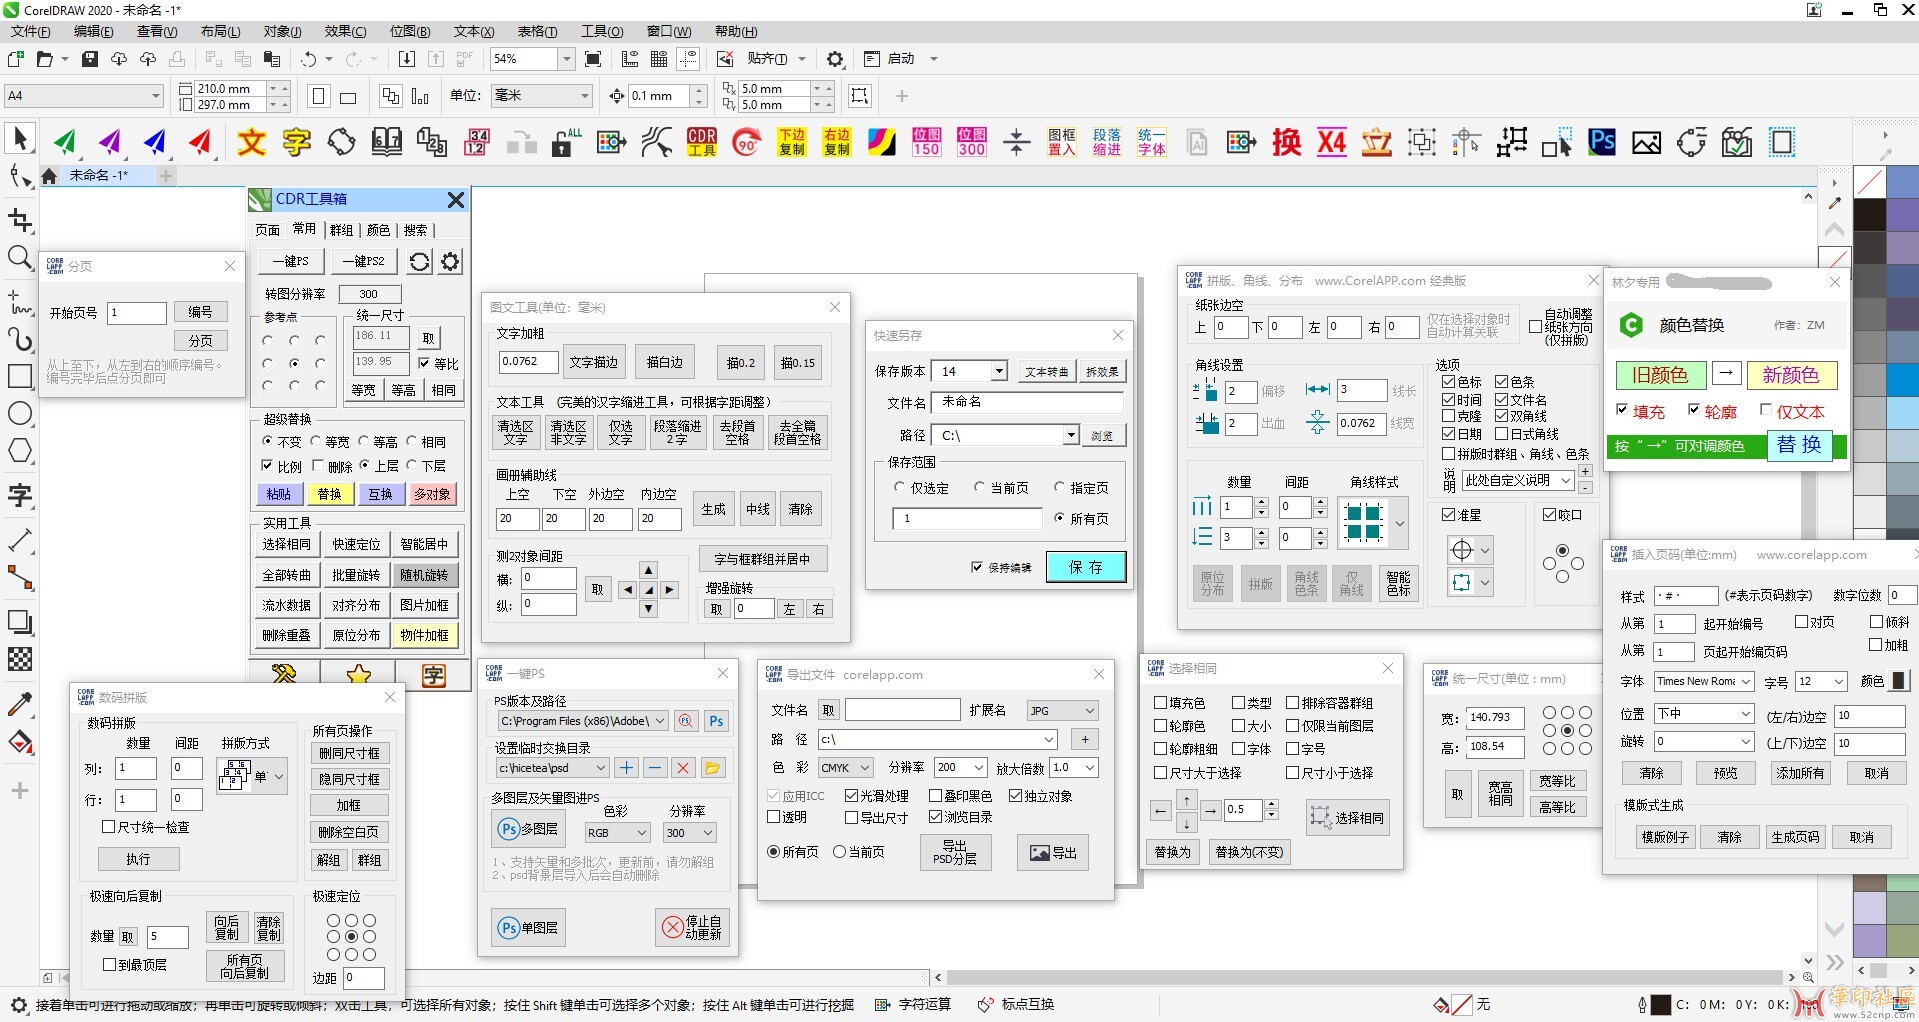Select the Polygon tool
This screenshot has width=1919, height=1022.
[x=20, y=451]
